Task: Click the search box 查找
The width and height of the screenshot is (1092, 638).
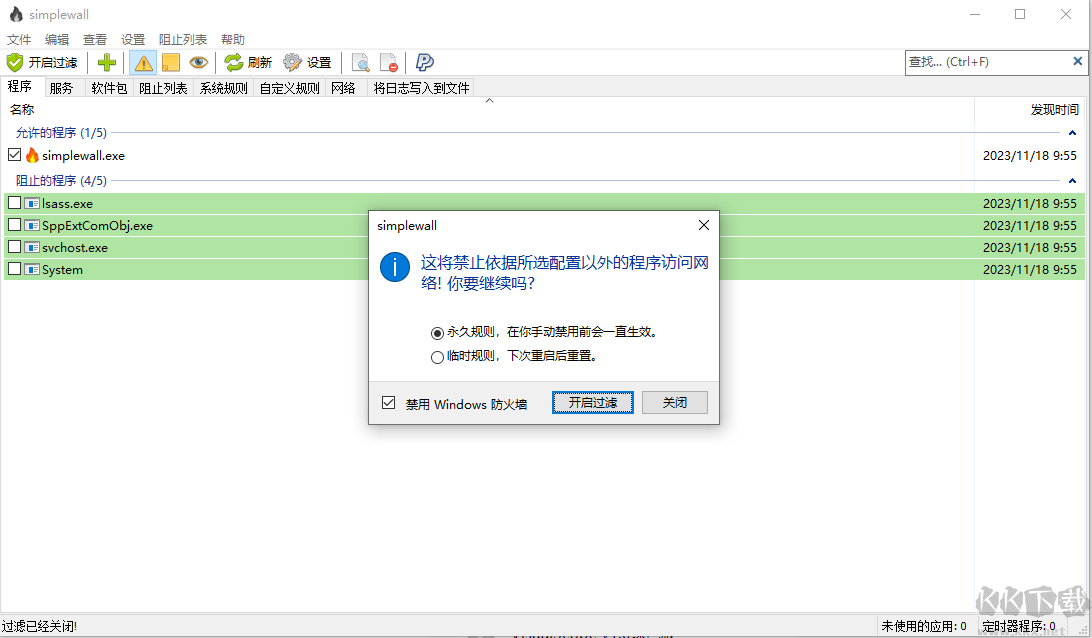Action: pyautogui.click(x=986, y=62)
